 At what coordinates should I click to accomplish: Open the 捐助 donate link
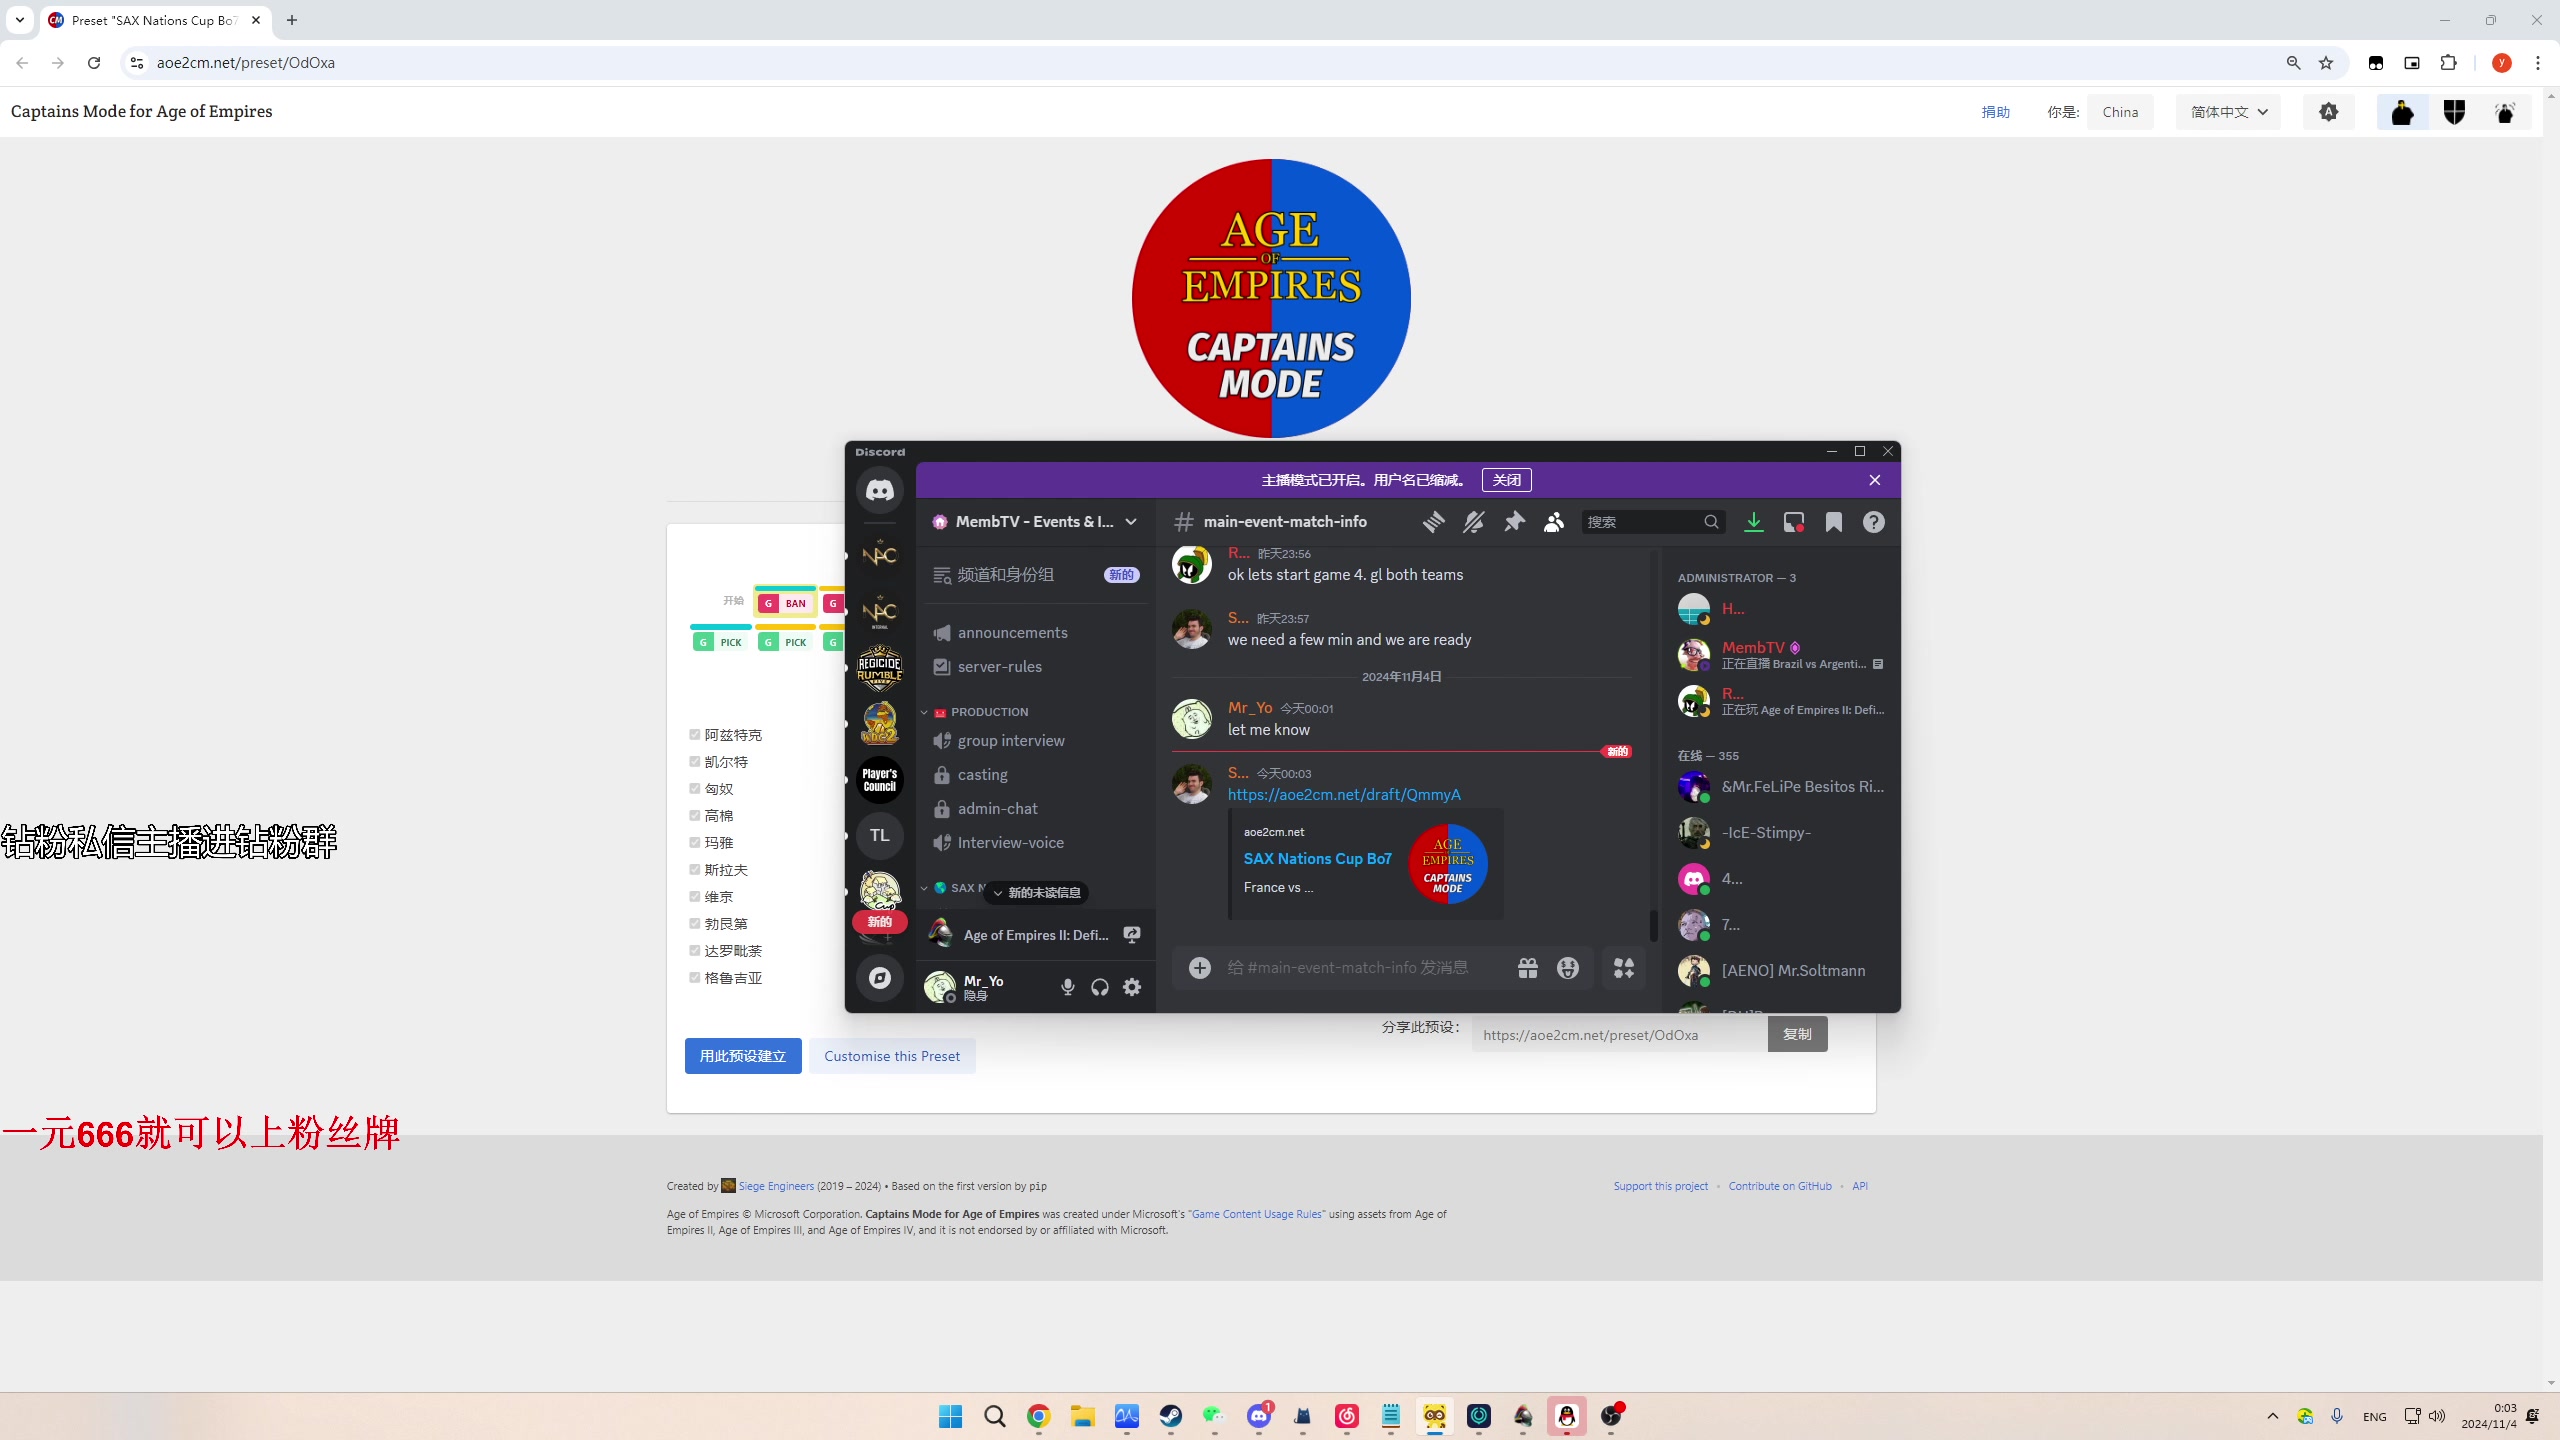pyautogui.click(x=1996, y=112)
